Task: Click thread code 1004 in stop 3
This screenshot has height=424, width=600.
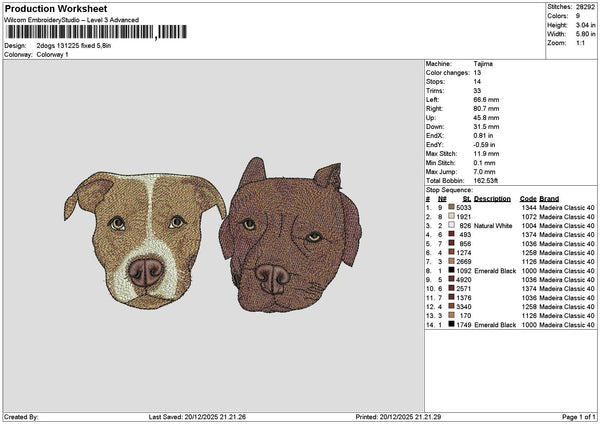Action: [529, 226]
